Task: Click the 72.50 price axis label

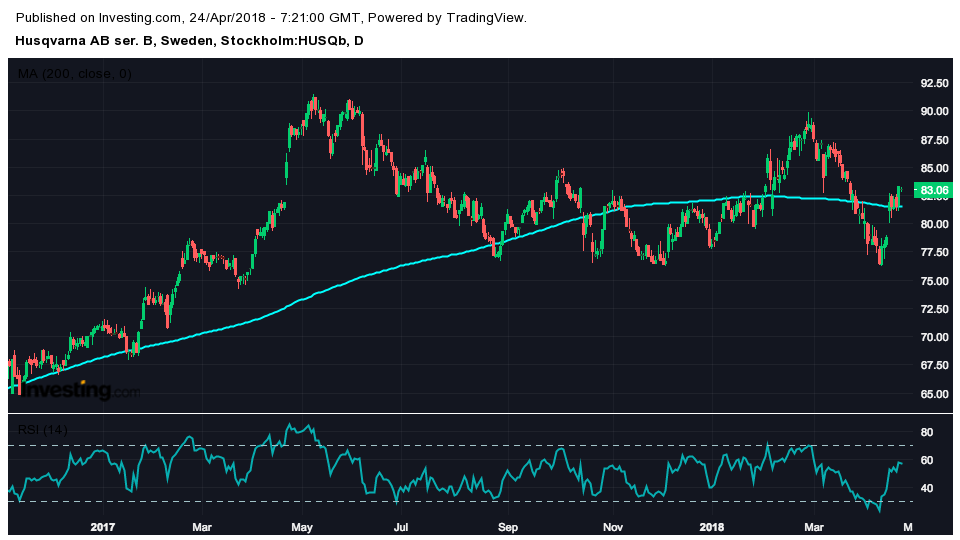Action: 934,309
